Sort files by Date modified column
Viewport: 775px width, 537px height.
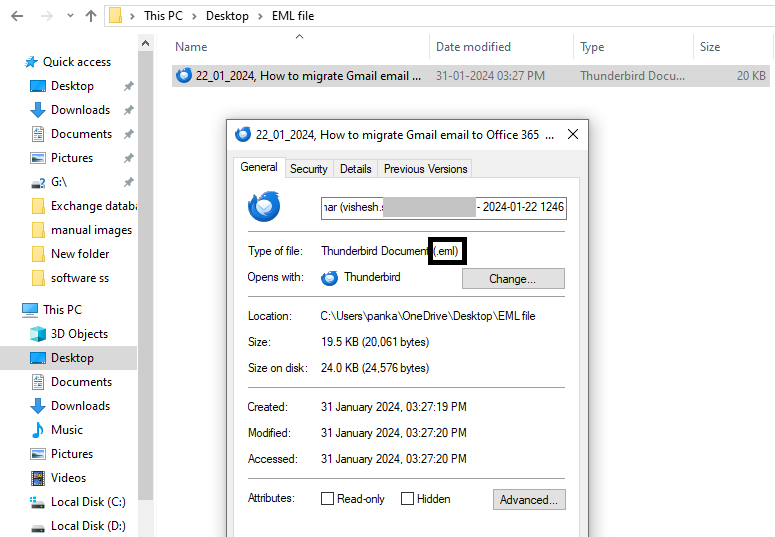473,47
